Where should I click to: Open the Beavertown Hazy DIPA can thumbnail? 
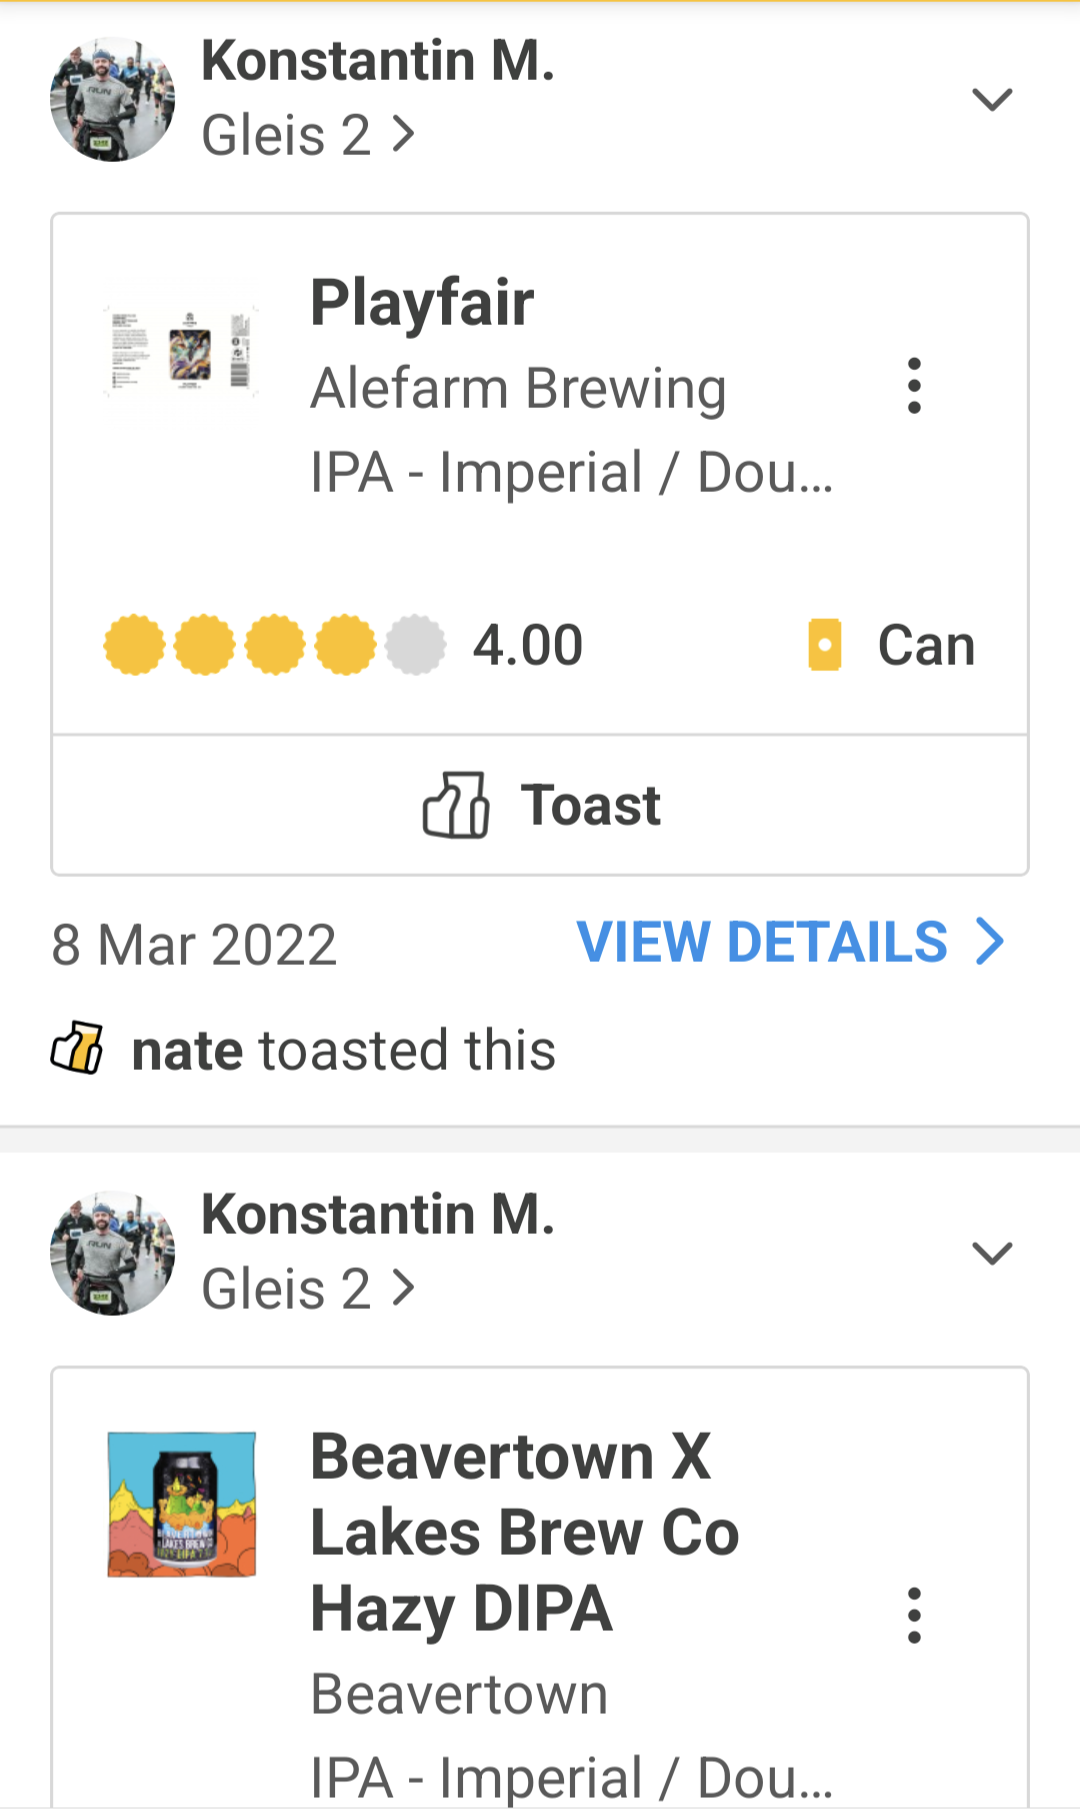point(182,1504)
